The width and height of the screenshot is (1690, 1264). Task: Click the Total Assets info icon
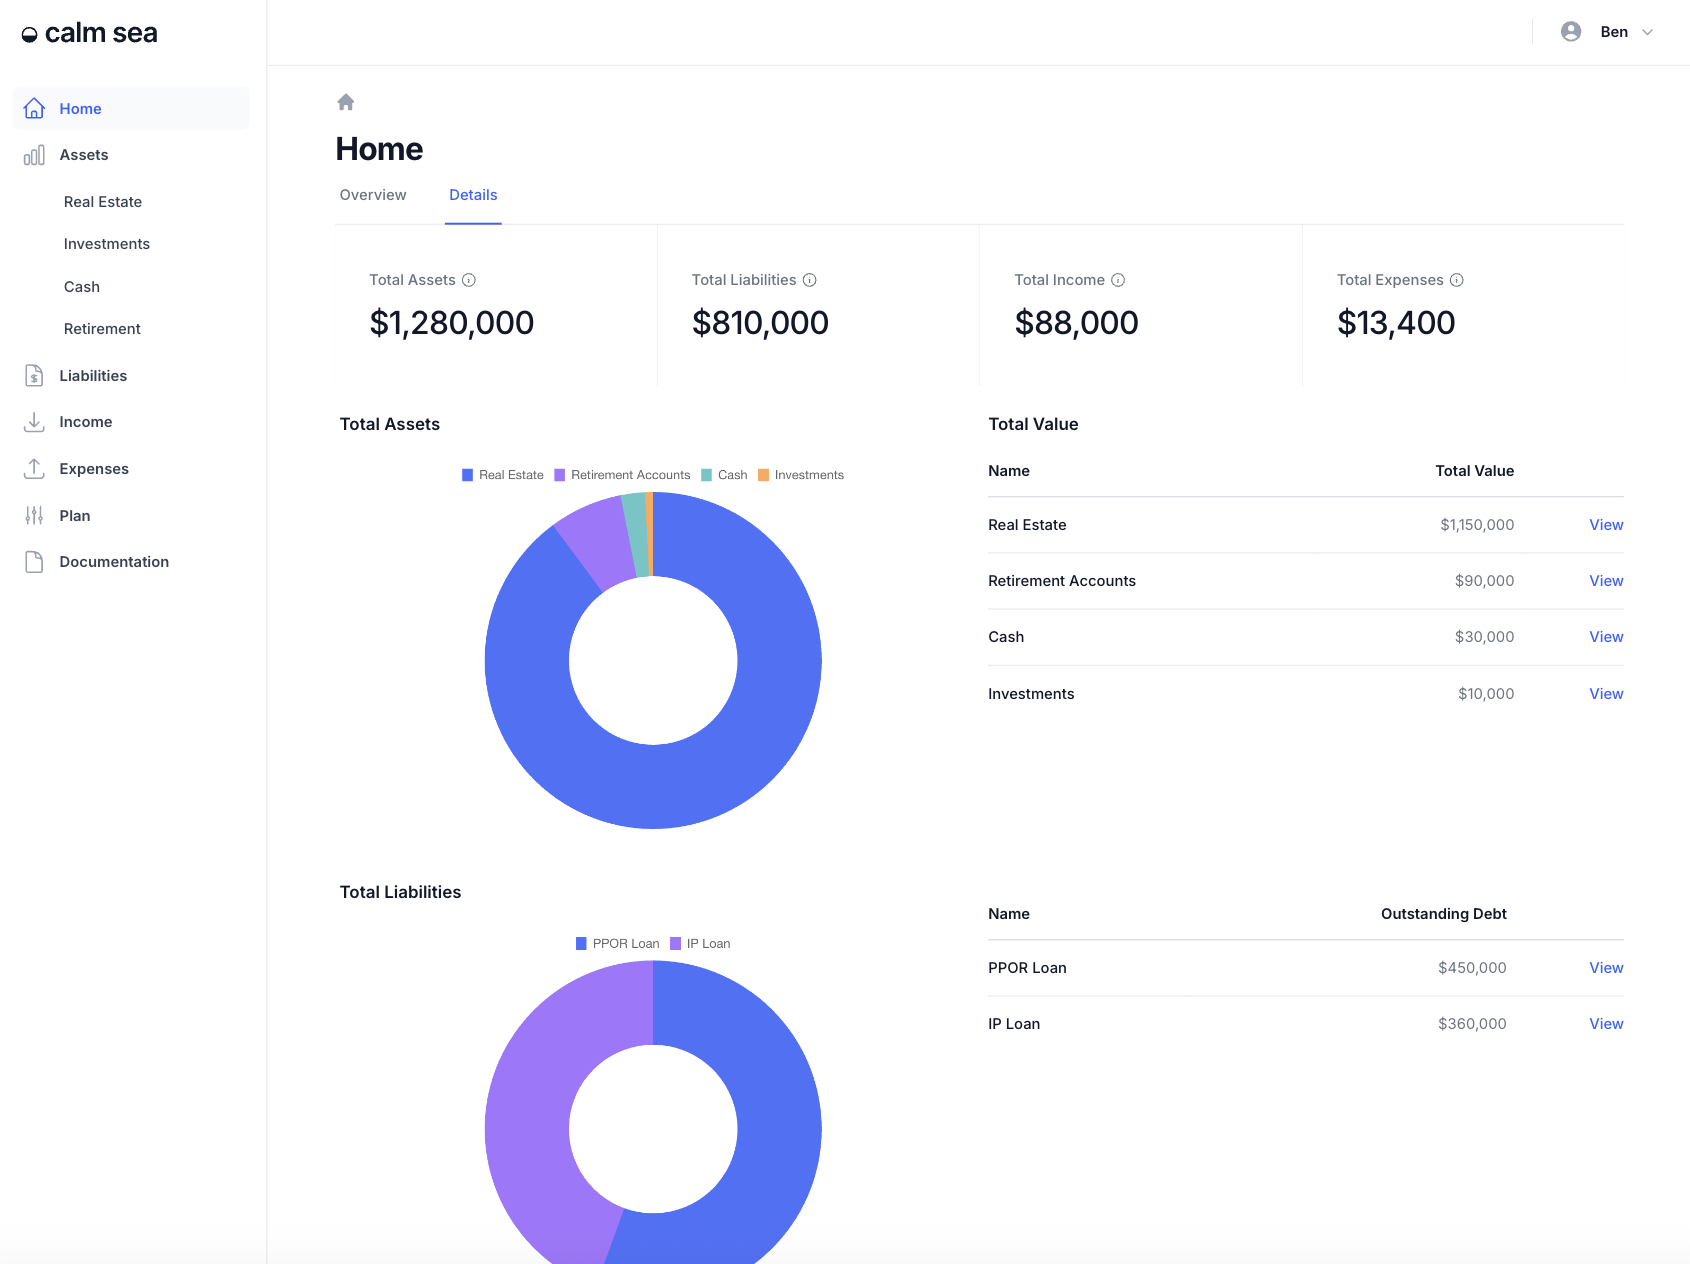[469, 280]
